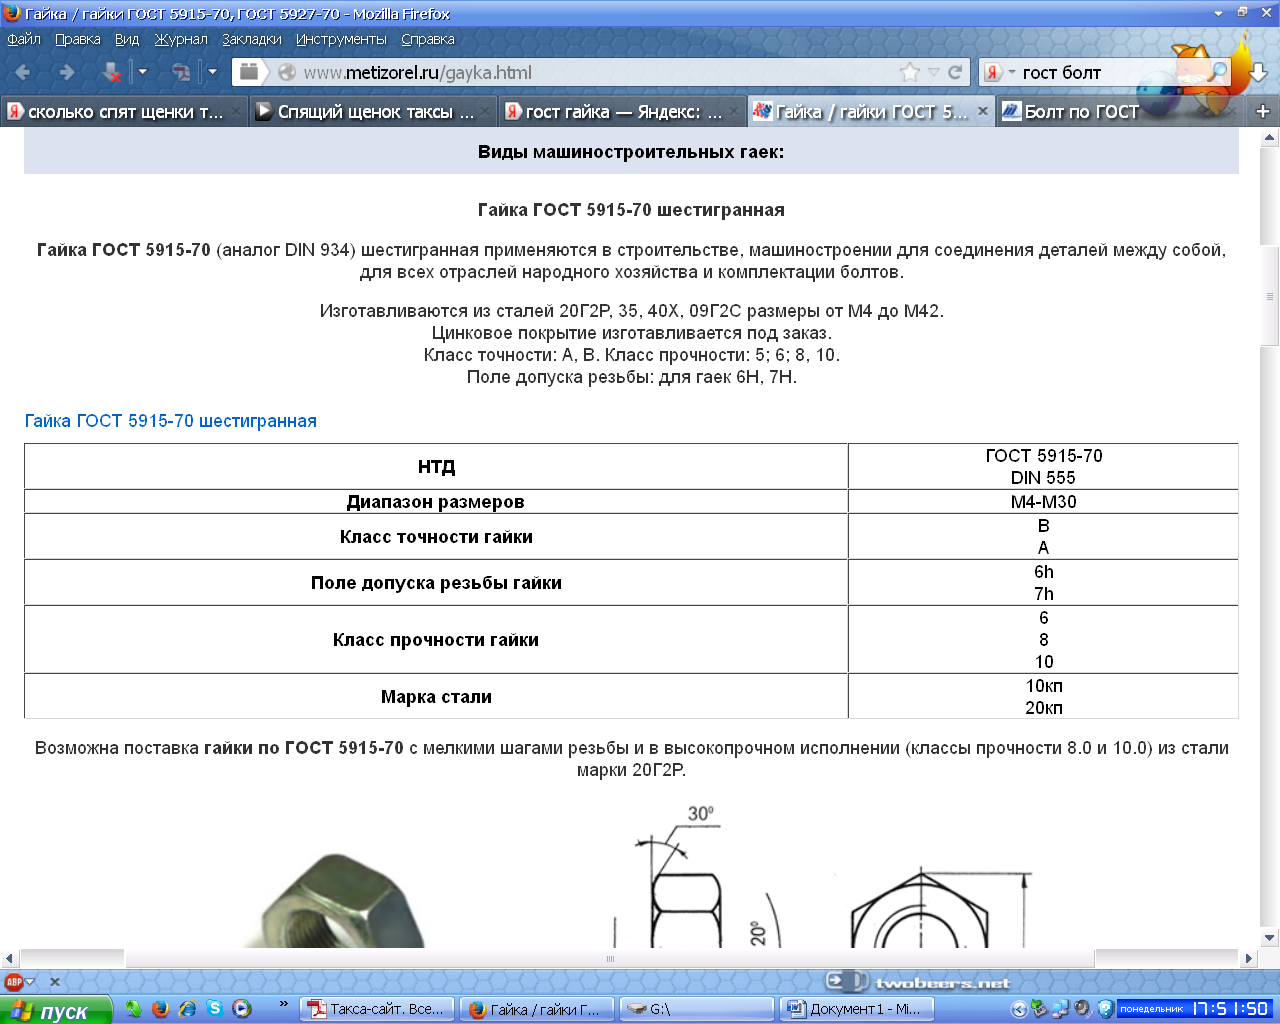
Task: Open the Файл menu
Action: (x=24, y=39)
